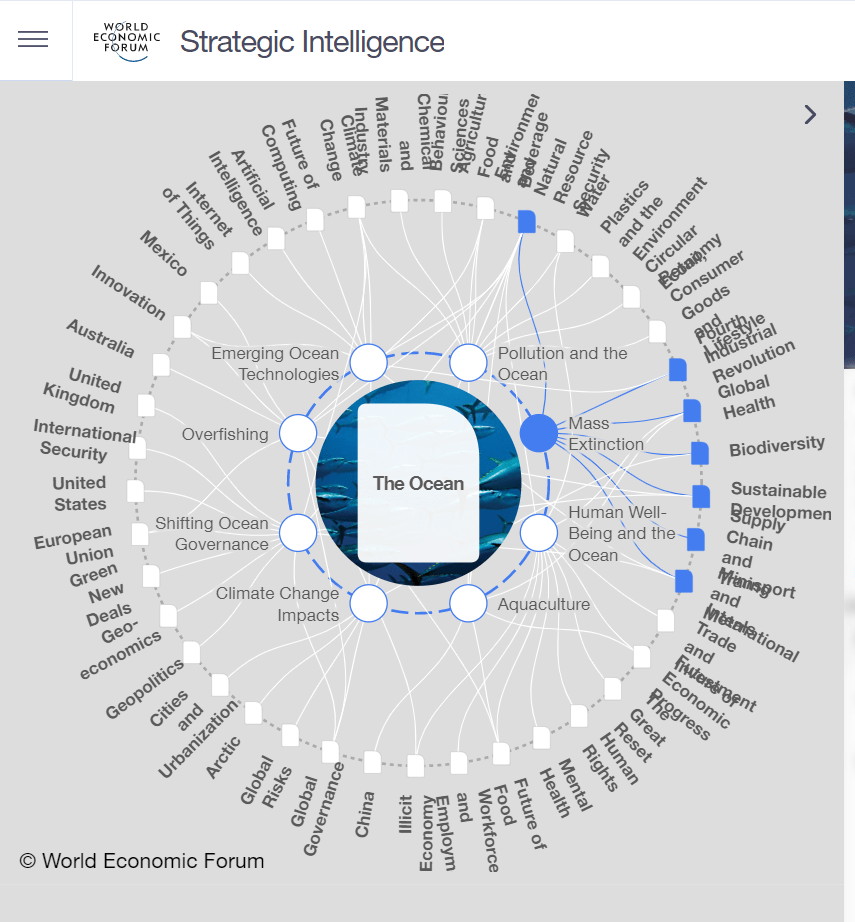Expand the side panel chevron arrow

point(810,115)
